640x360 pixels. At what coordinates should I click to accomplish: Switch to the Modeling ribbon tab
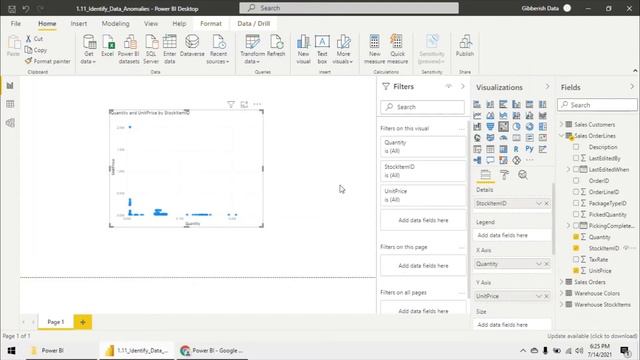(x=116, y=24)
